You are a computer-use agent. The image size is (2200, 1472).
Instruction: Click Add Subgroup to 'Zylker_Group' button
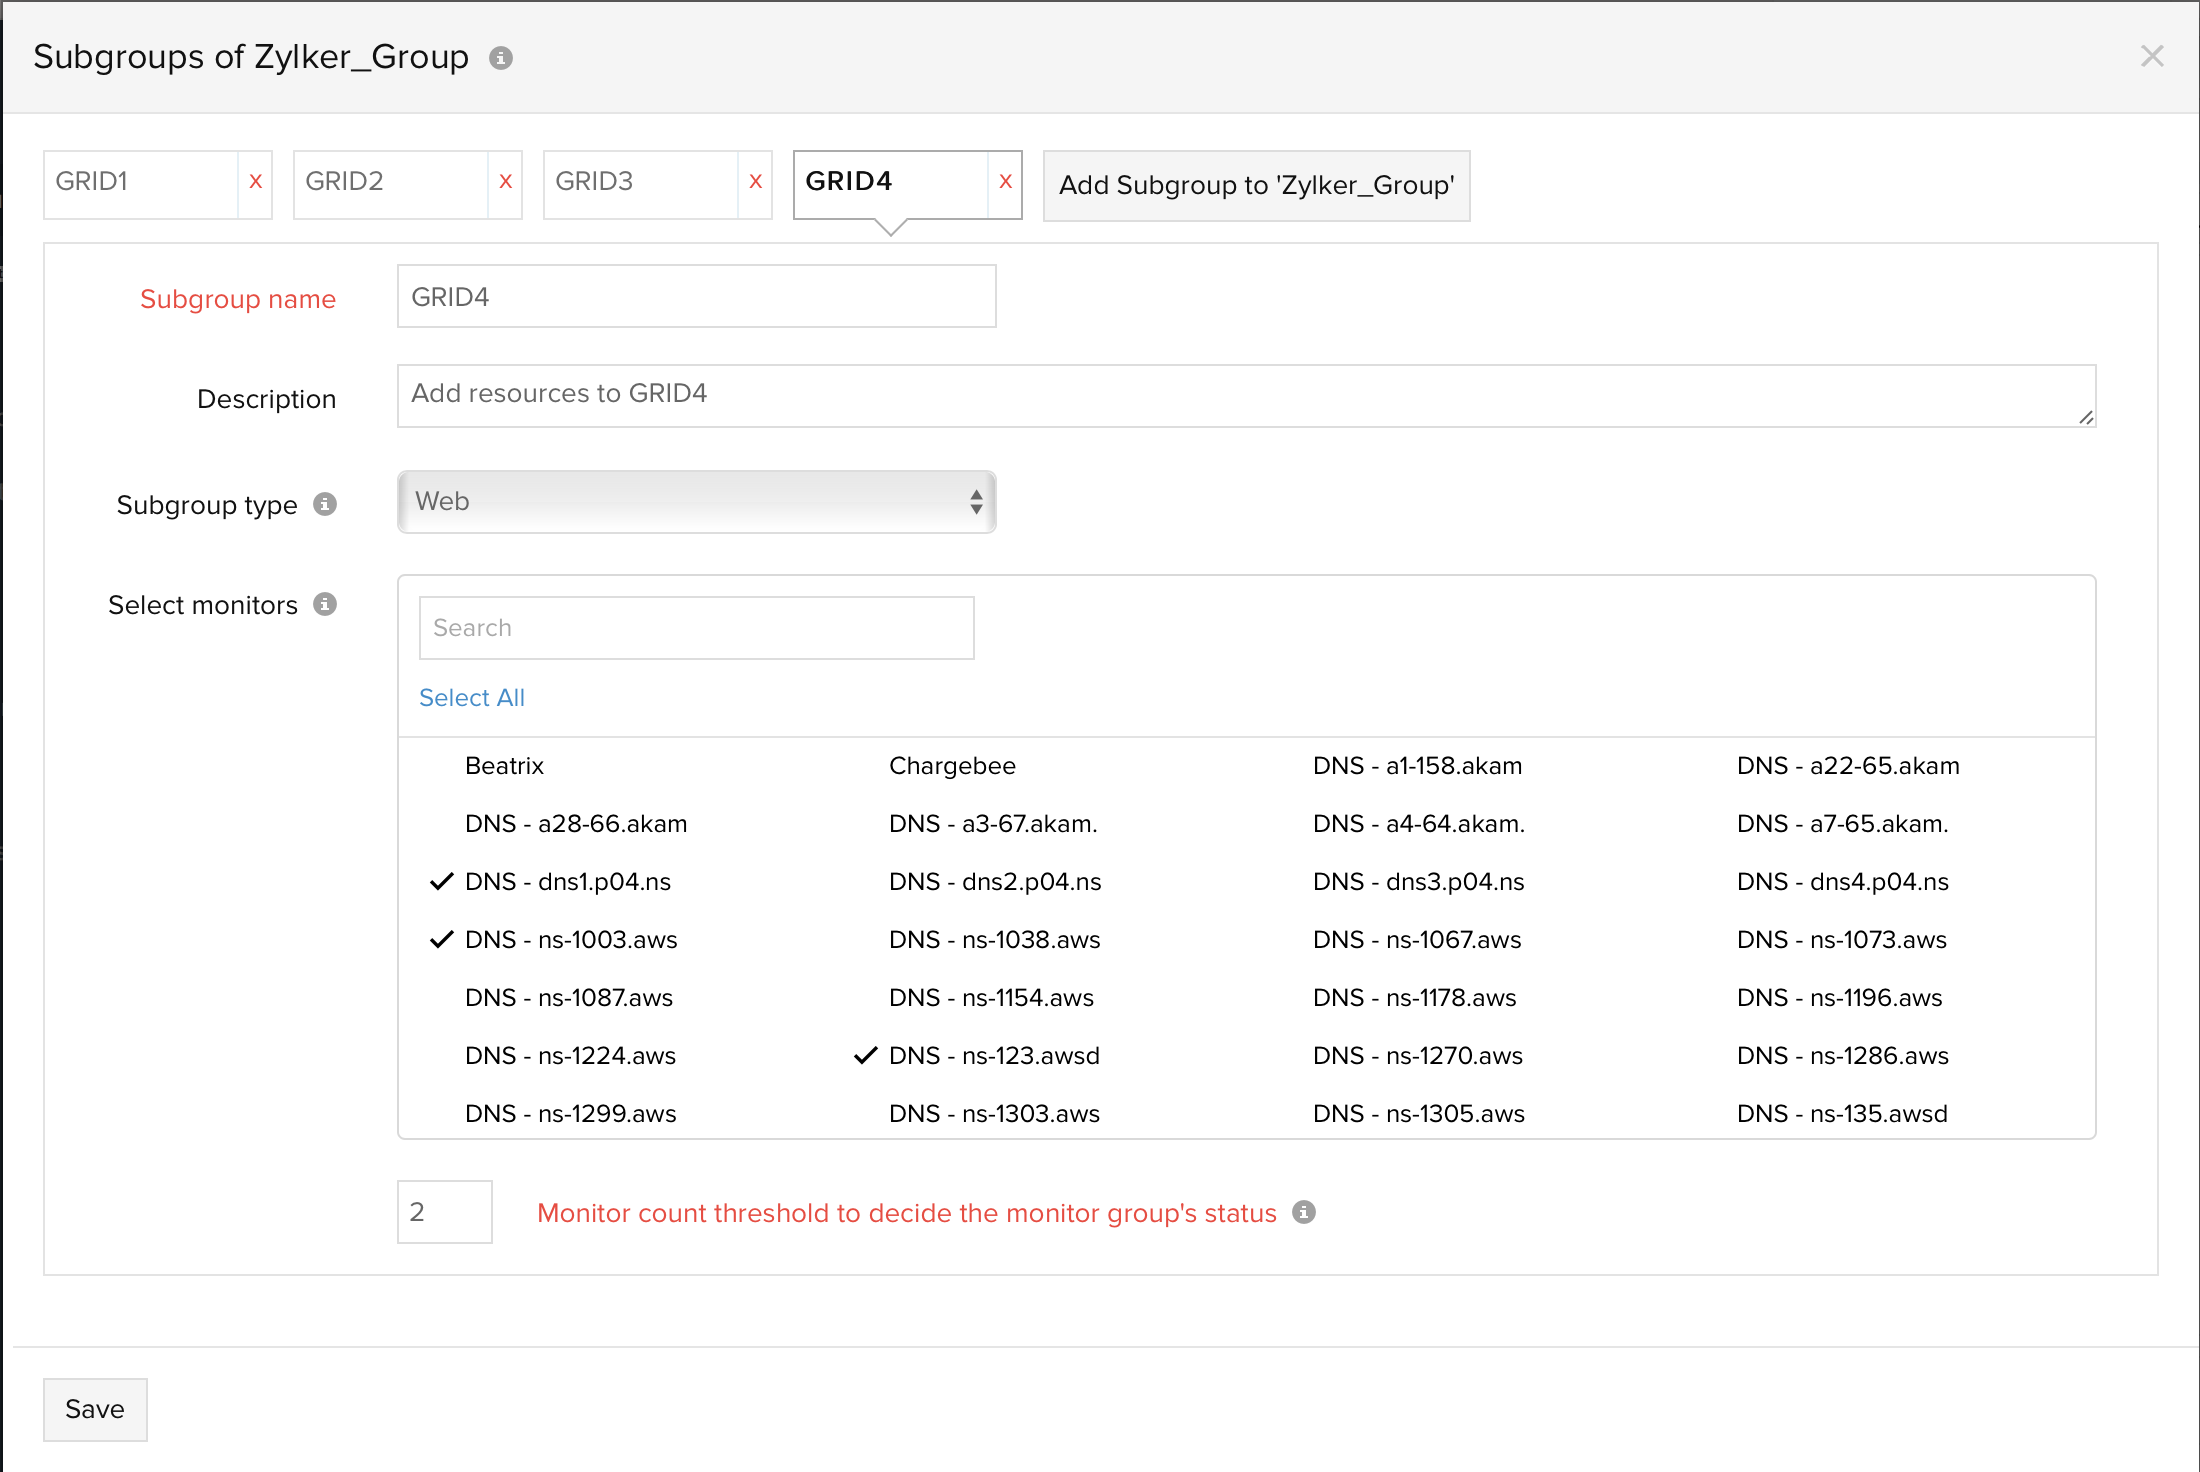1256,186
